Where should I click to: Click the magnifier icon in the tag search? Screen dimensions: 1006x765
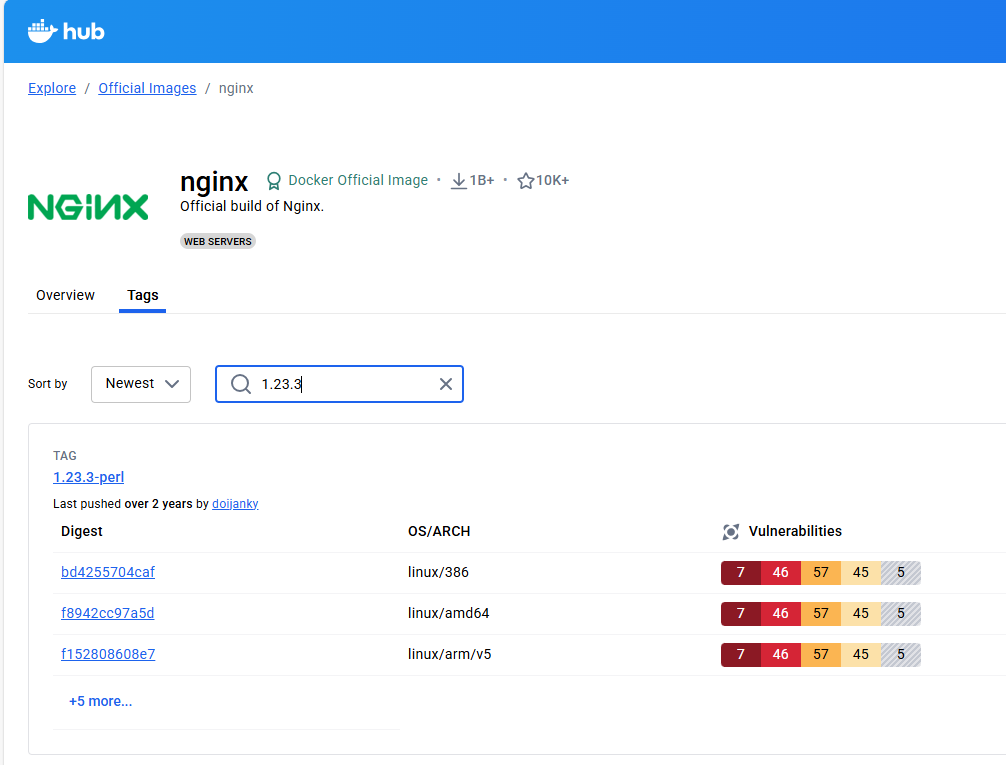point(241,384)
